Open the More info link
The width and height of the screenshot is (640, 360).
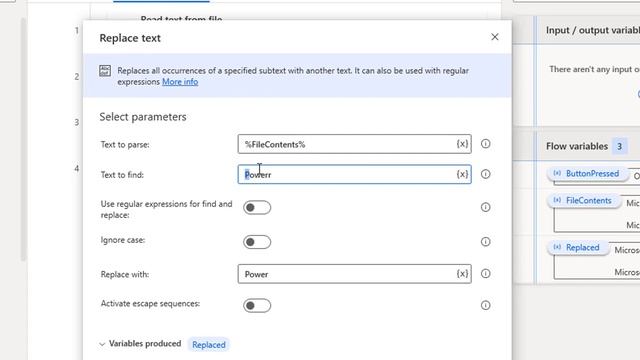pos(180,82)
